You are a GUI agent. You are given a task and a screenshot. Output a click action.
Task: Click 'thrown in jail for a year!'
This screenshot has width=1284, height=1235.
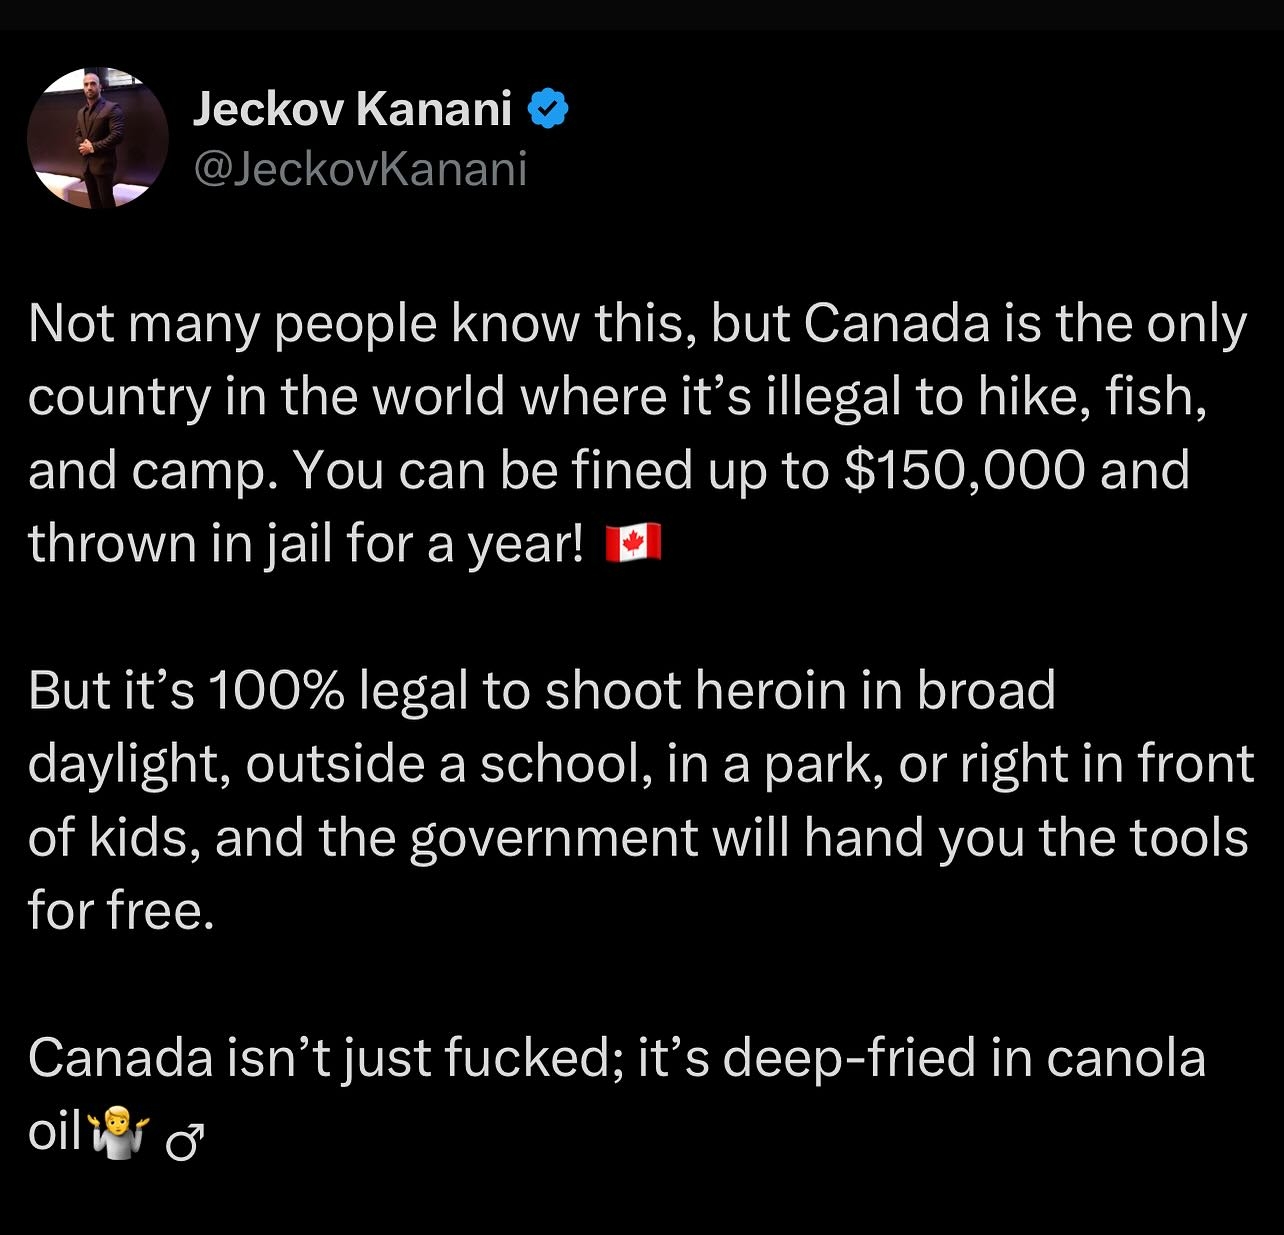pos(306,544)
